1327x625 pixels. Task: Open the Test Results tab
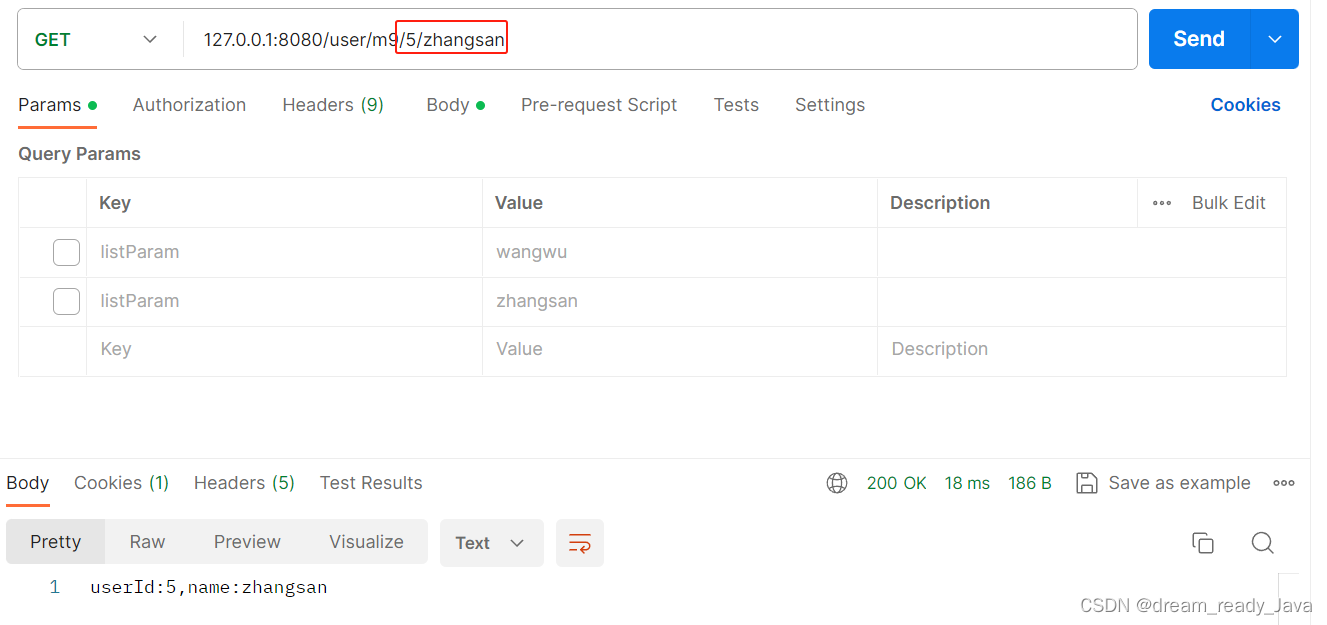pyautogui.click(x=371, y=483)
